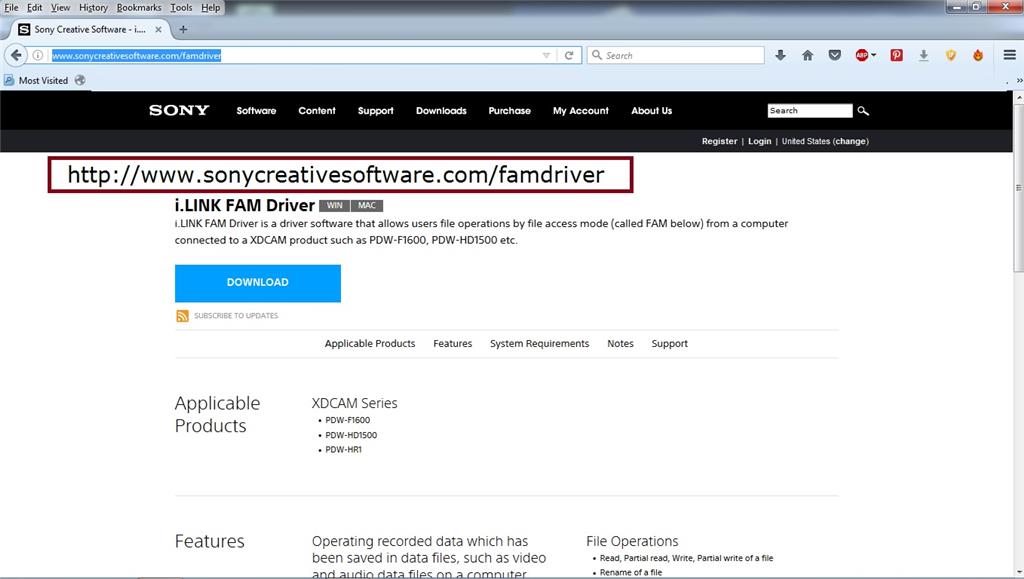Open the File menu
The image size is (1024, 579).
click(x=11, y=8)
